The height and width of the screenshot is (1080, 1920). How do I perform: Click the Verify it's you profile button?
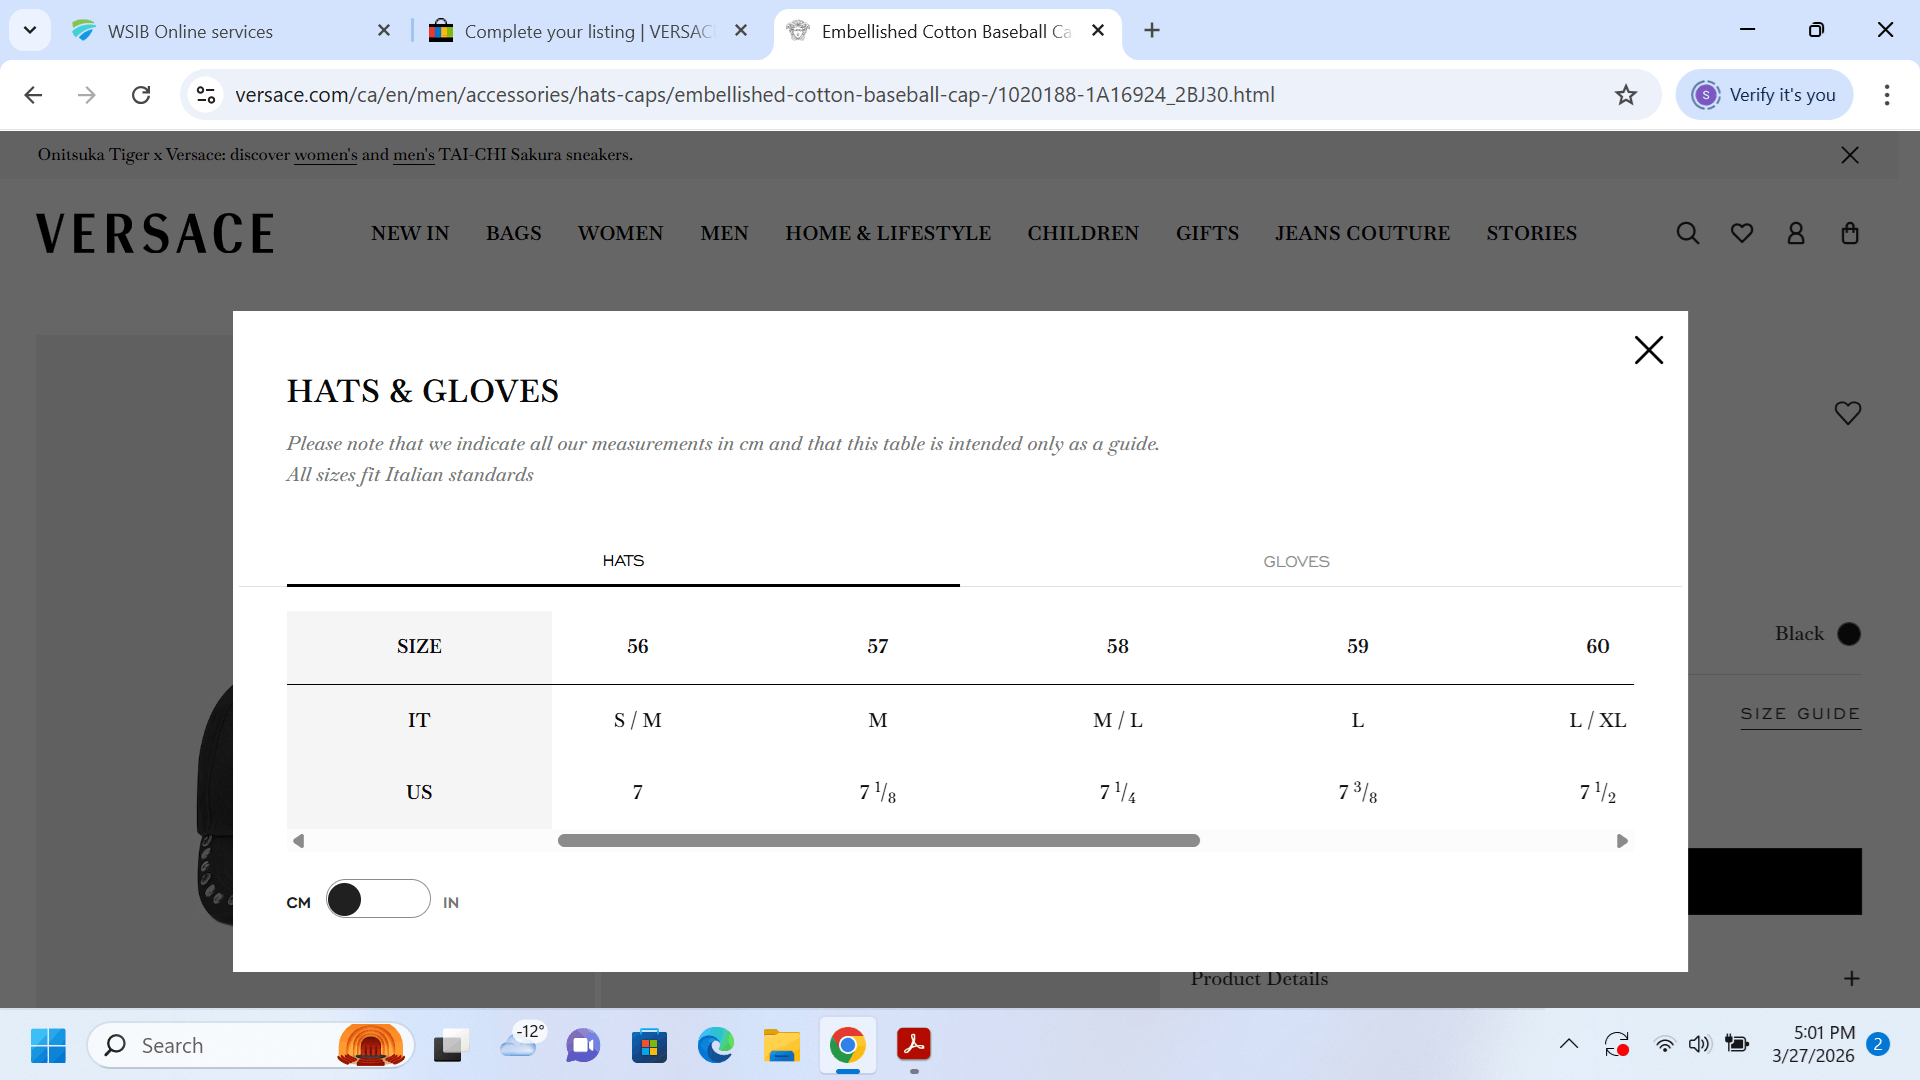1764,95
